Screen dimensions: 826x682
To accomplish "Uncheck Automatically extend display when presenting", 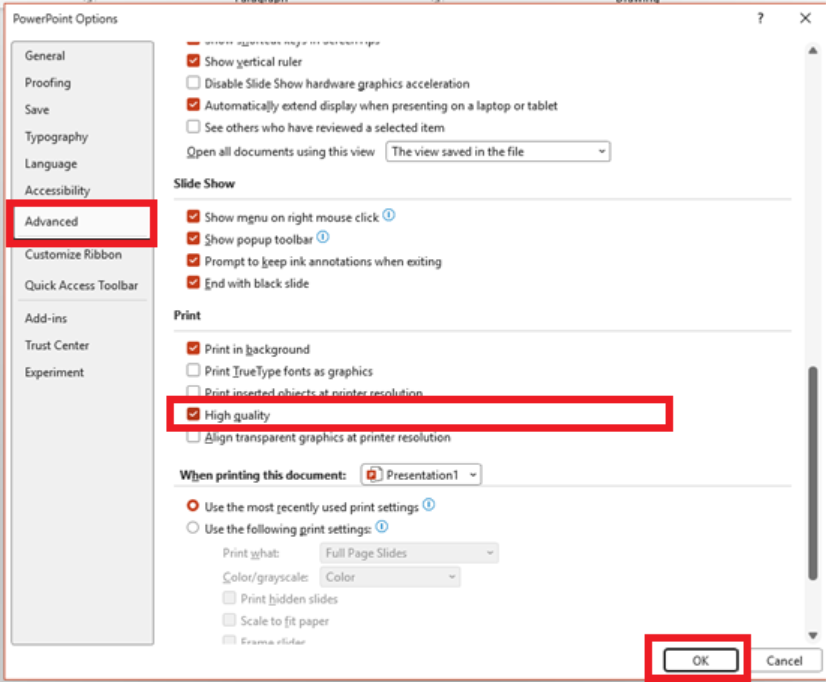I will 193,105.
